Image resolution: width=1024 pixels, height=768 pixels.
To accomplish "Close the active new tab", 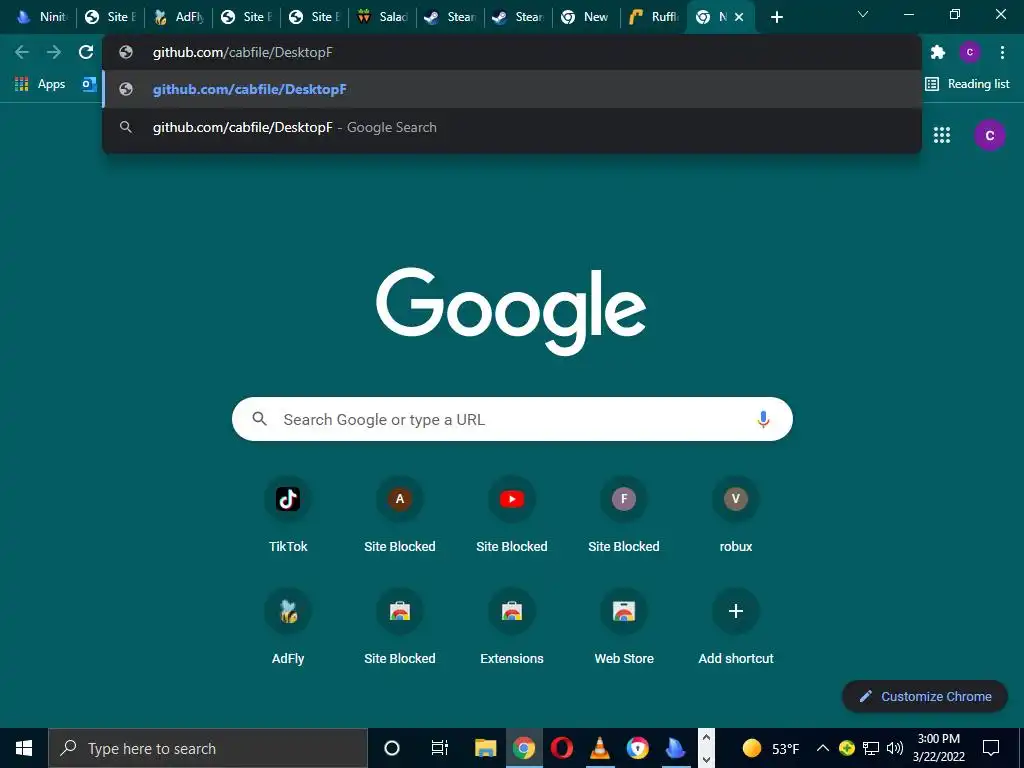I will [739, 17].
